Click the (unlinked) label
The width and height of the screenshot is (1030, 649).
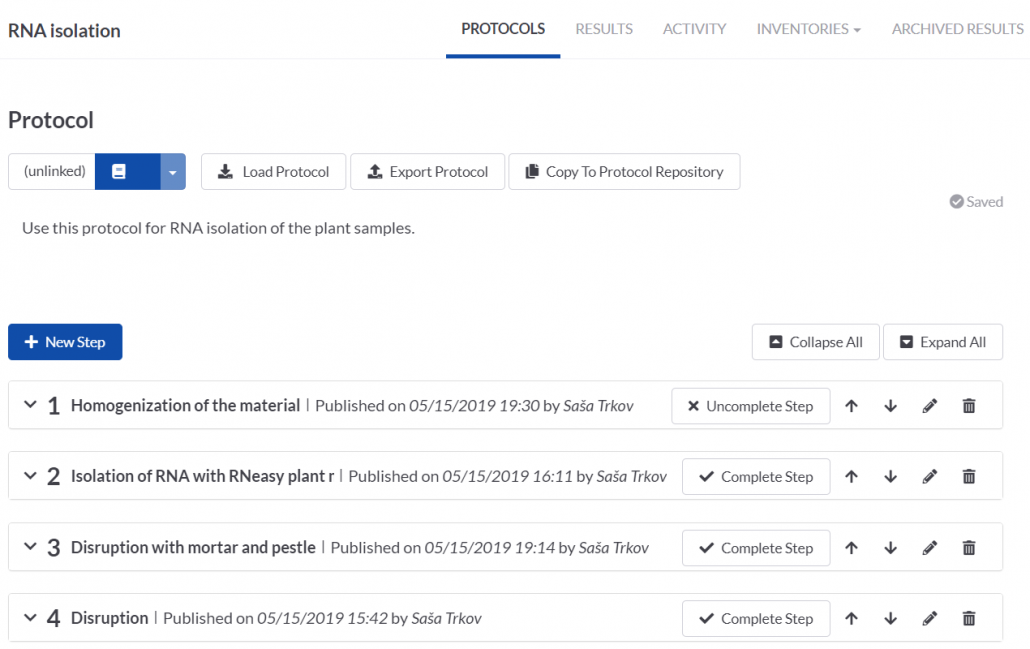pos(51,171)
